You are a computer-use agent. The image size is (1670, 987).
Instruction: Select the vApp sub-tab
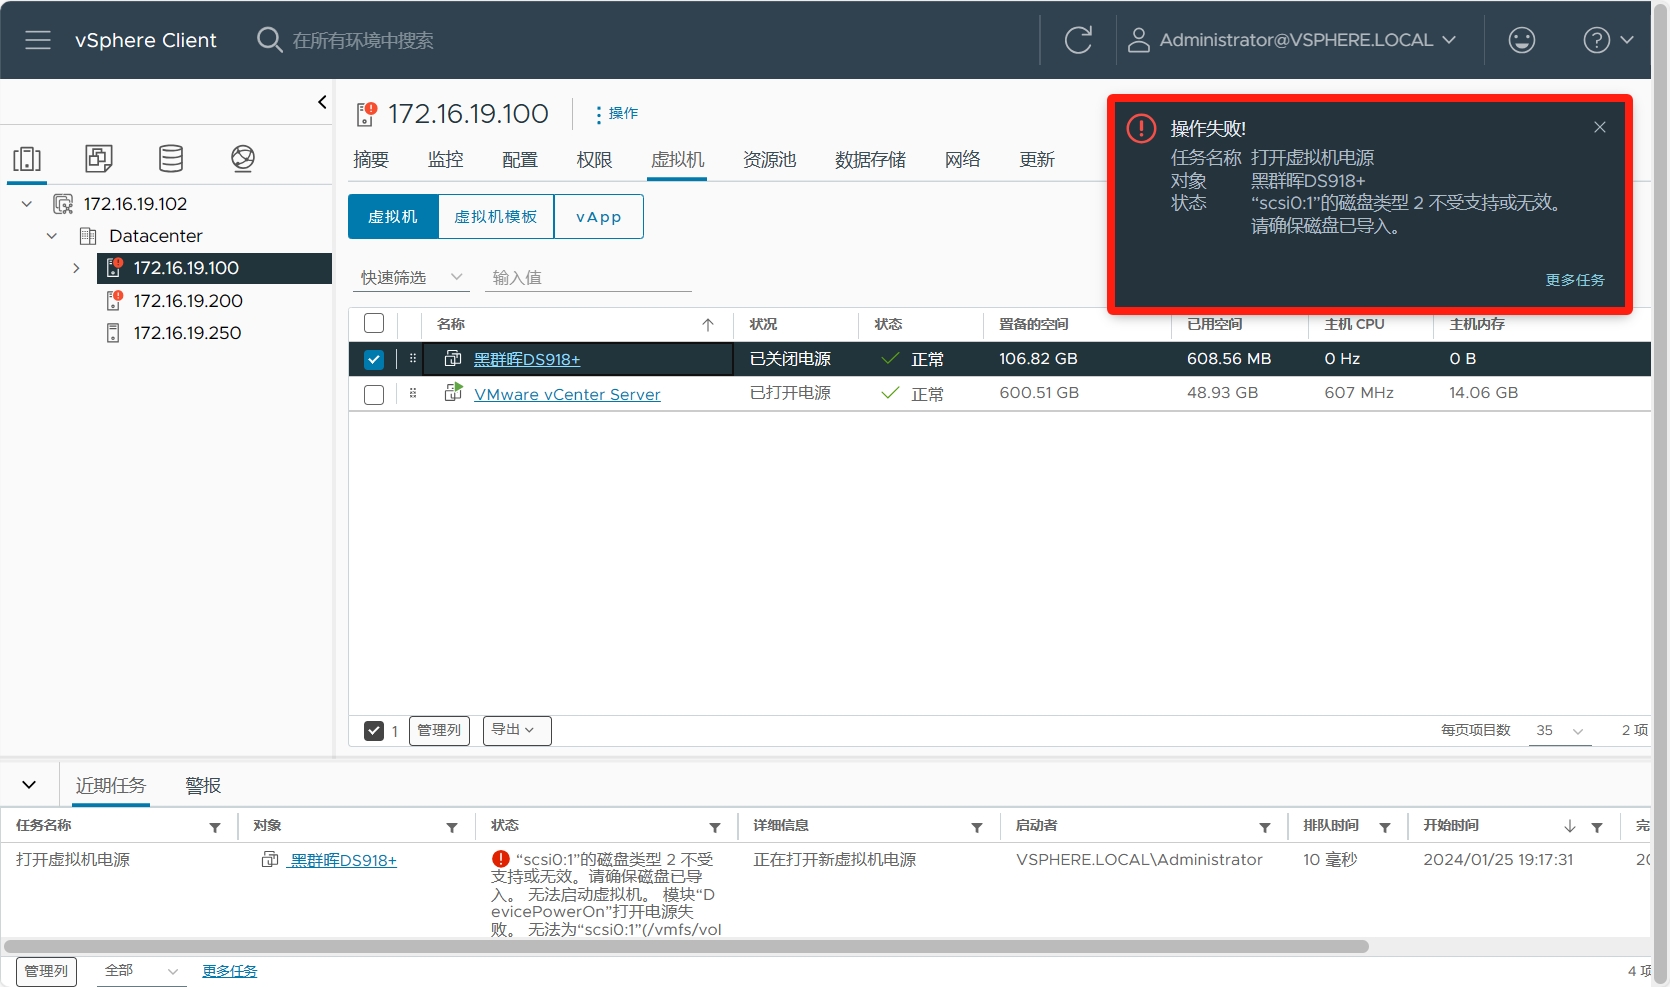point(599,217)
